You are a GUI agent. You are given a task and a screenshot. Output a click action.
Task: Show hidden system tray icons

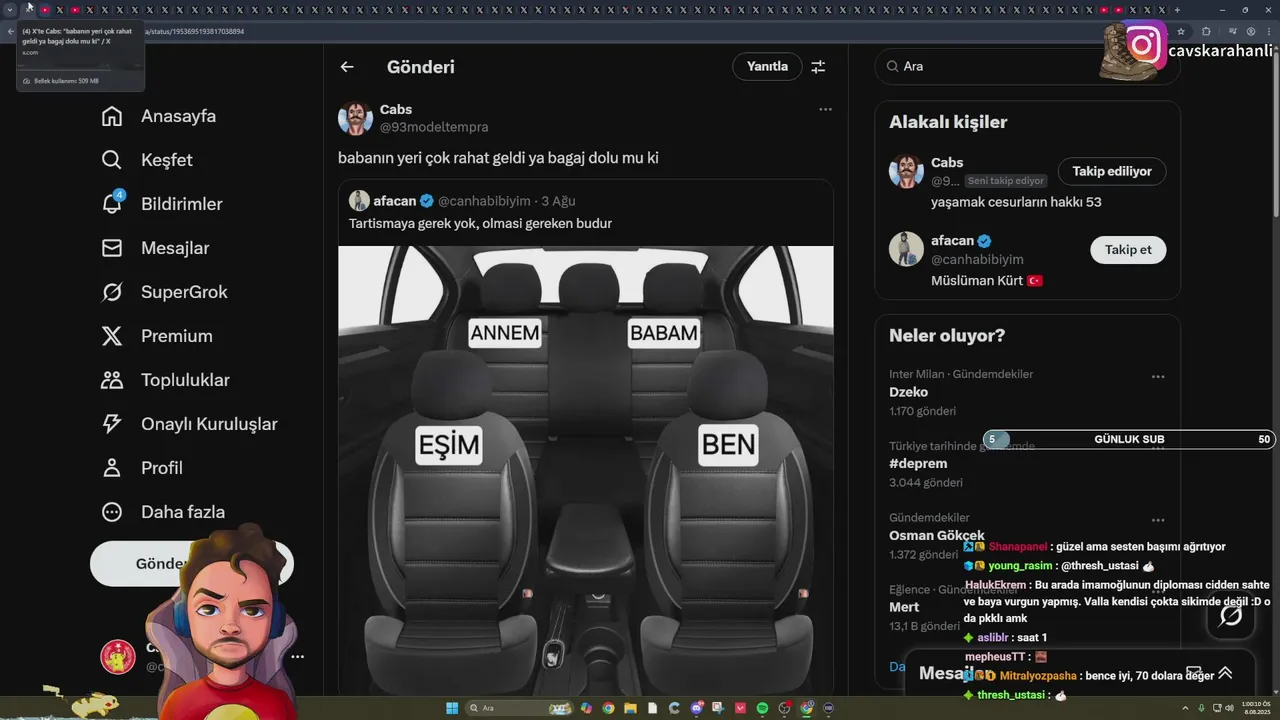[x=1187, y=708]
